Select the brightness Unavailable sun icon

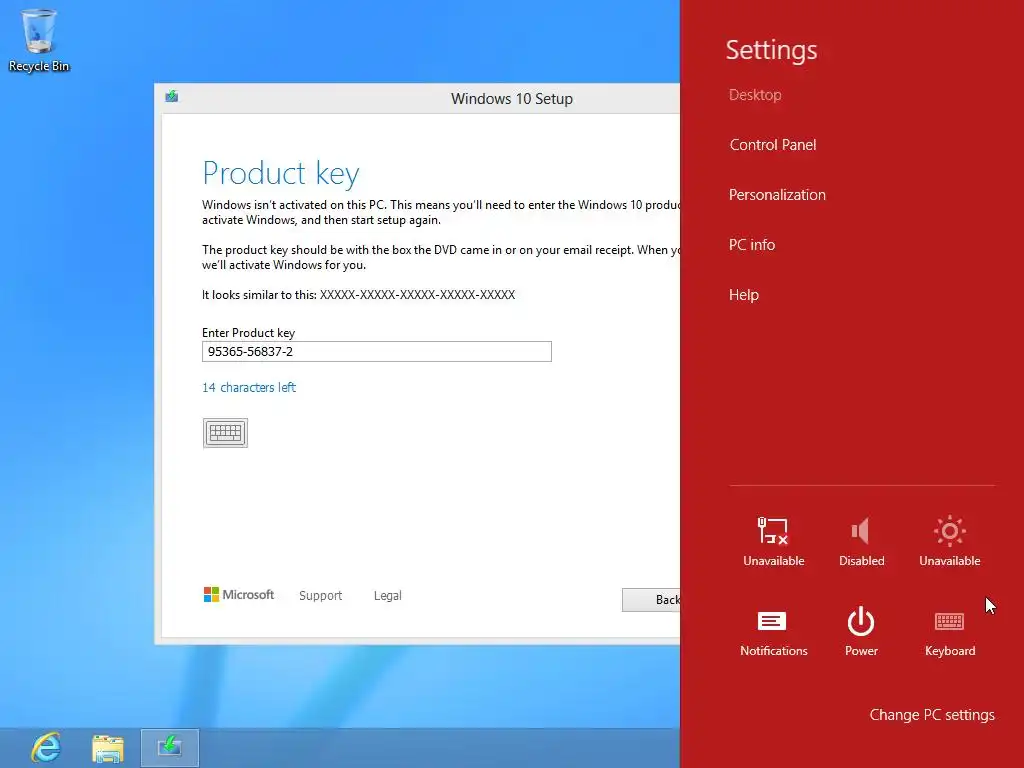pos(950,541)
